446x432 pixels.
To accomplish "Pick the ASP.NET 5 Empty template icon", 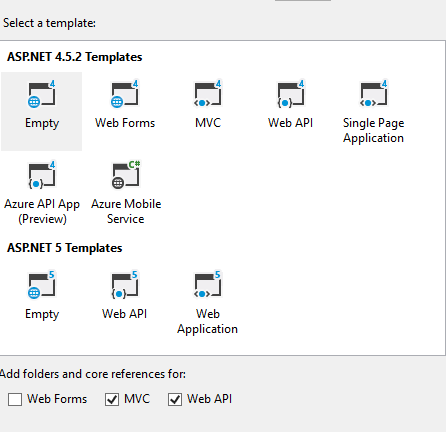I will click(x=42, y=285).
